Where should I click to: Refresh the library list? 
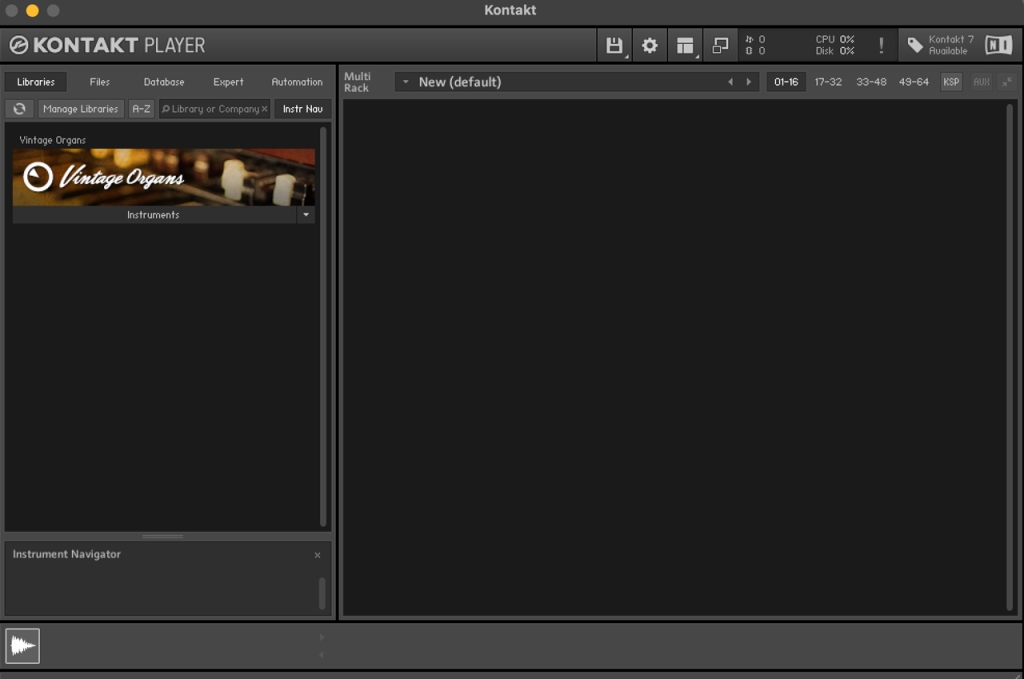pos(20,109)
